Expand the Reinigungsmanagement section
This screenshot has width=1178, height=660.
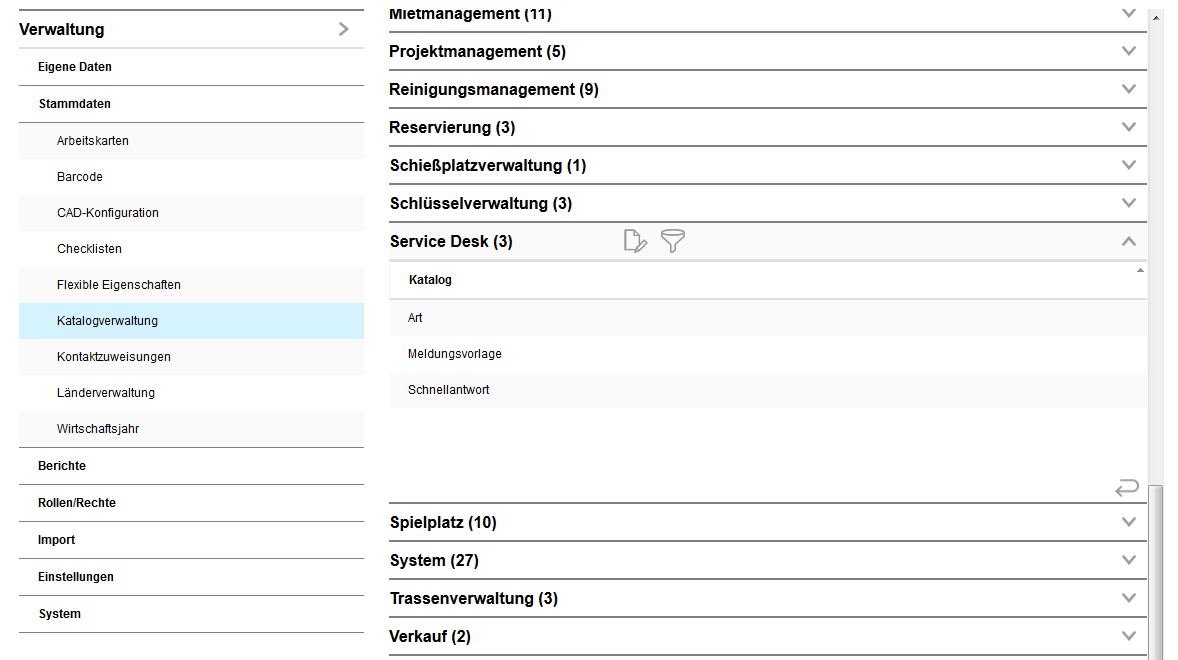pyautogui.click(x=1129, y=89)
